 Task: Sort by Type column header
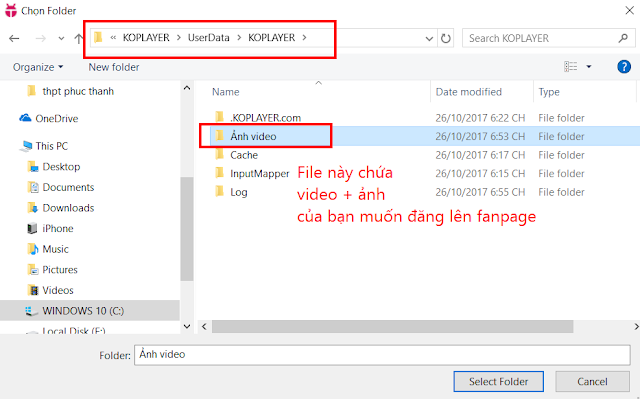point(549,92)
